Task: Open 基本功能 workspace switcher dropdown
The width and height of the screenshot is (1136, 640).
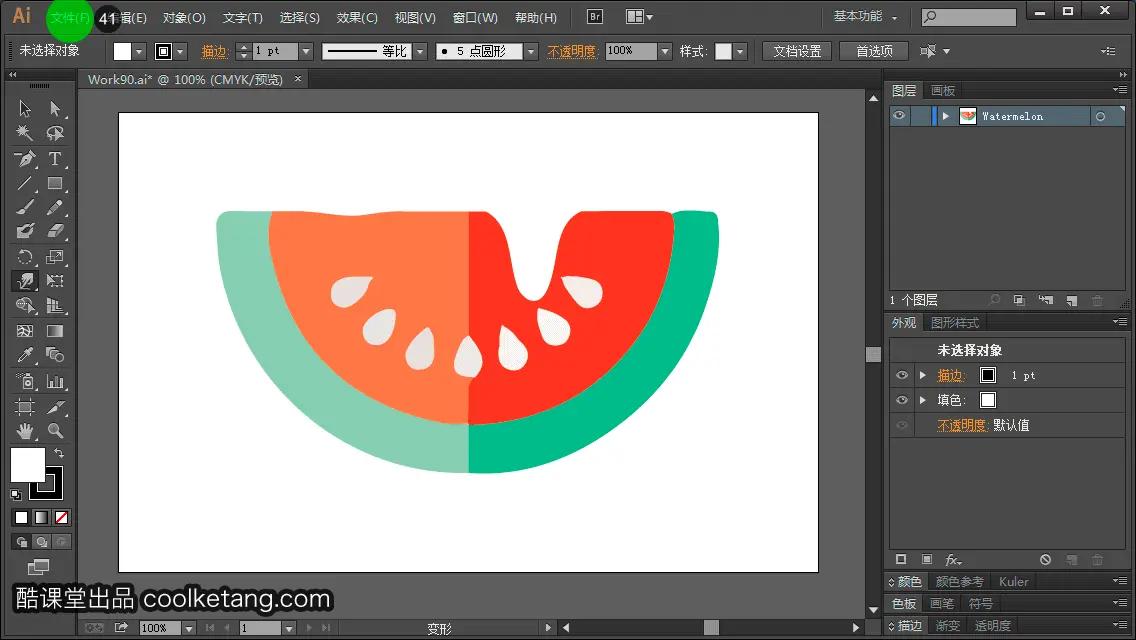Action: pos(865,16)
